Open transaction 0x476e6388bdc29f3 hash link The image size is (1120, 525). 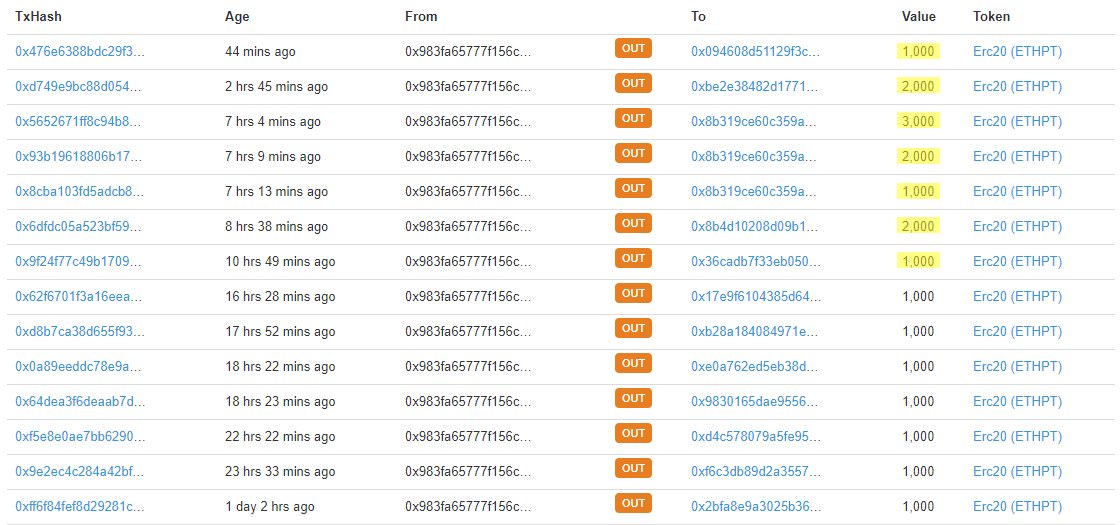coord(80,51)
